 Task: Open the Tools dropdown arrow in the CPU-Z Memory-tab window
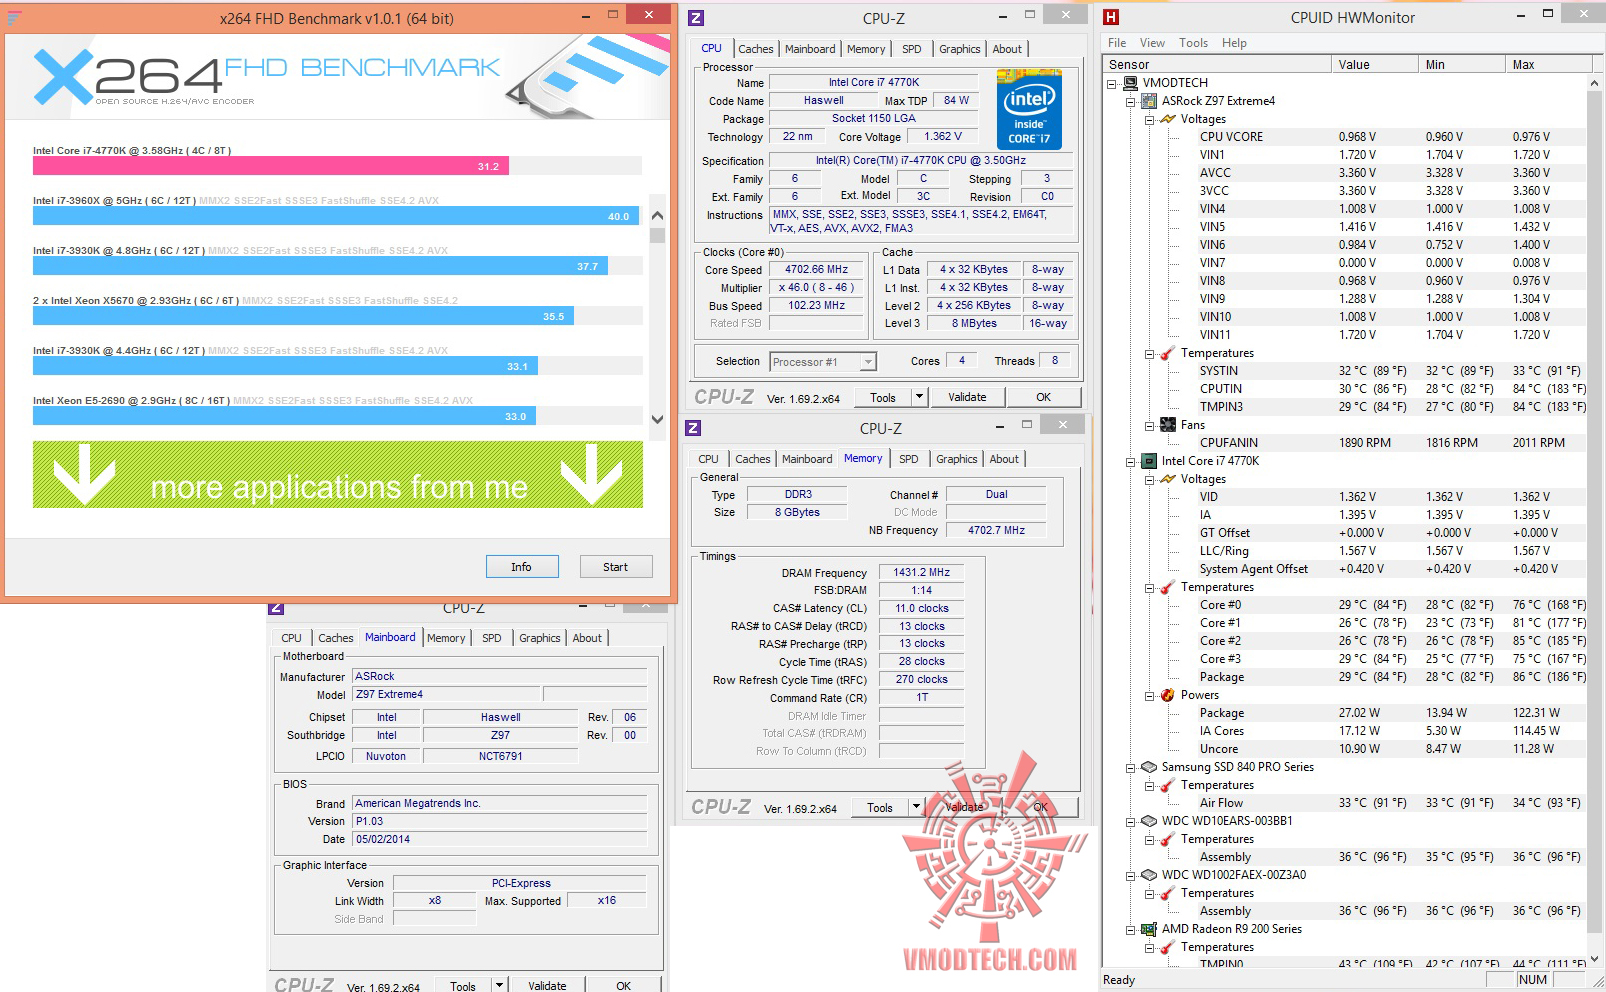(916, 807)
